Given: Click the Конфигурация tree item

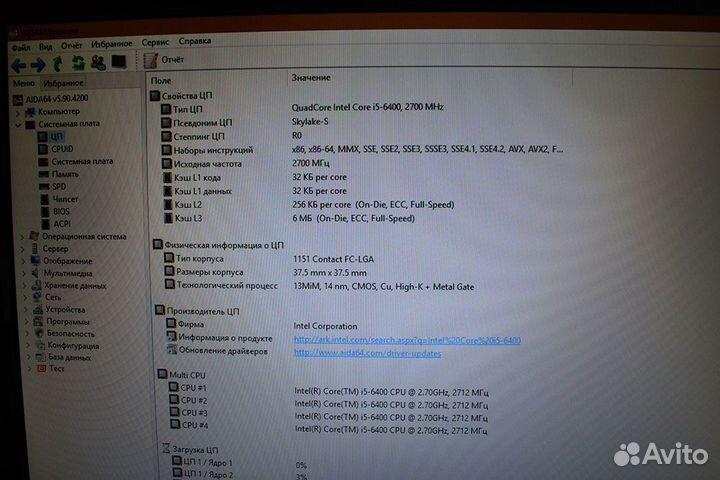Looking at the screenshot, I should click(x=68, y=345).
